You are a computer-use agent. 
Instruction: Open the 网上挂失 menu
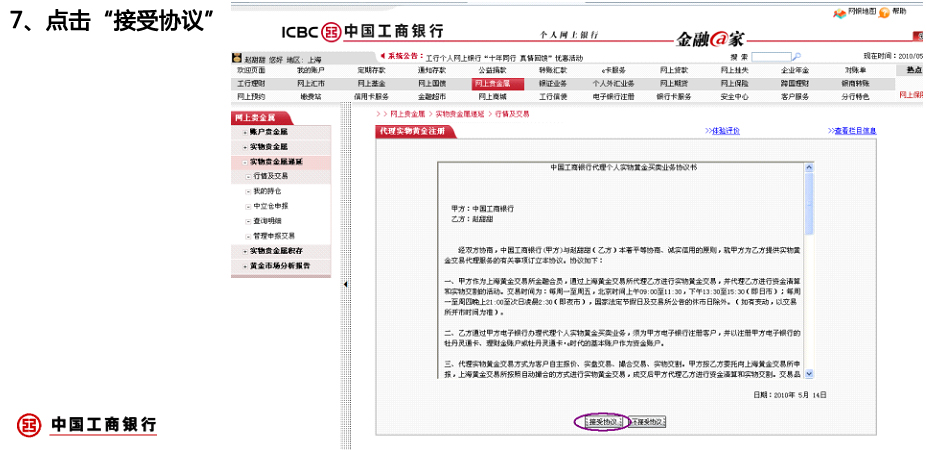pos(733,70)
